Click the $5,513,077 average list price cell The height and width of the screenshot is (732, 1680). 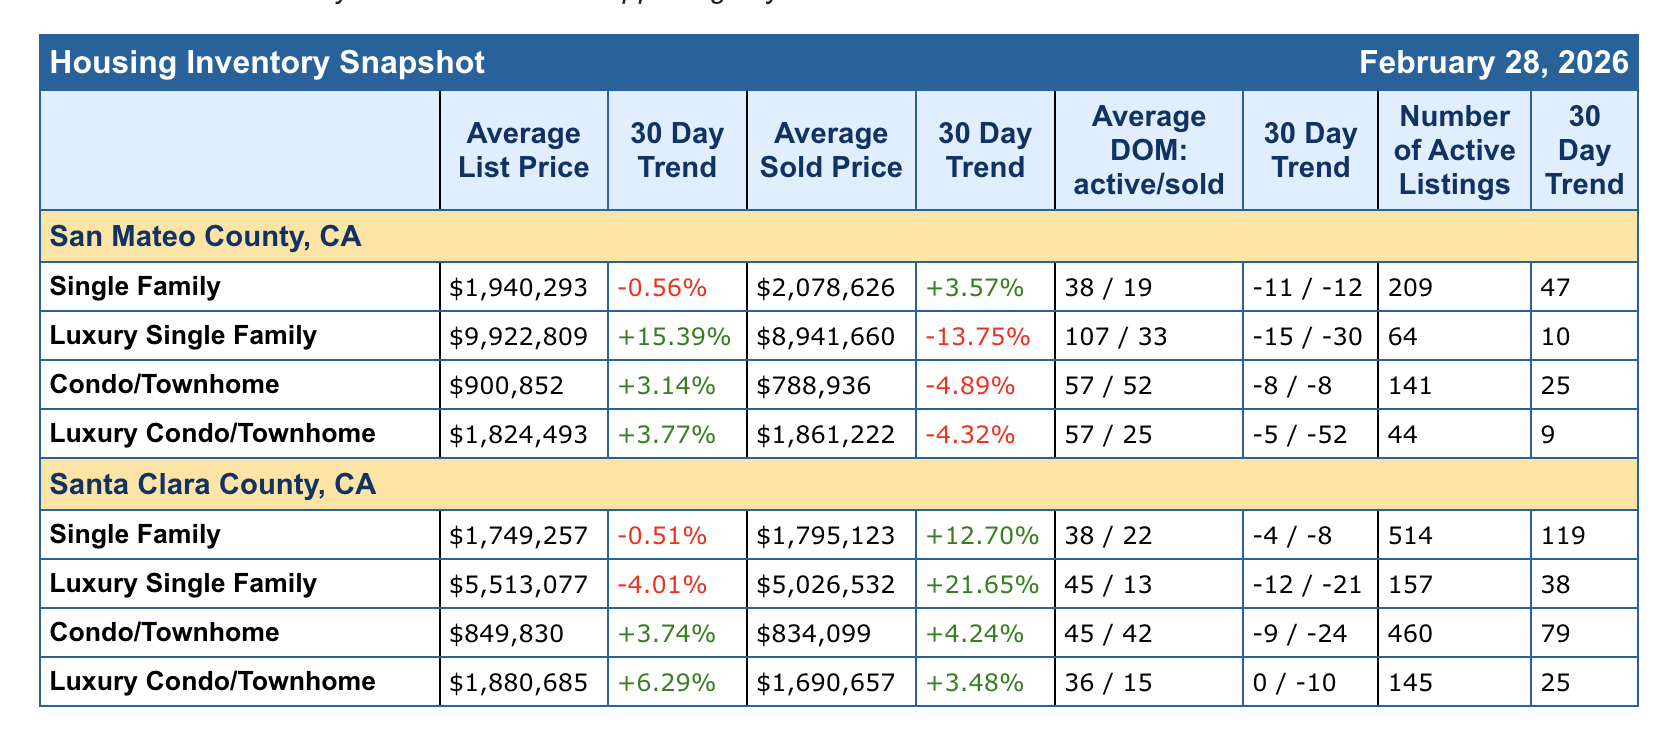pos(519,584)
